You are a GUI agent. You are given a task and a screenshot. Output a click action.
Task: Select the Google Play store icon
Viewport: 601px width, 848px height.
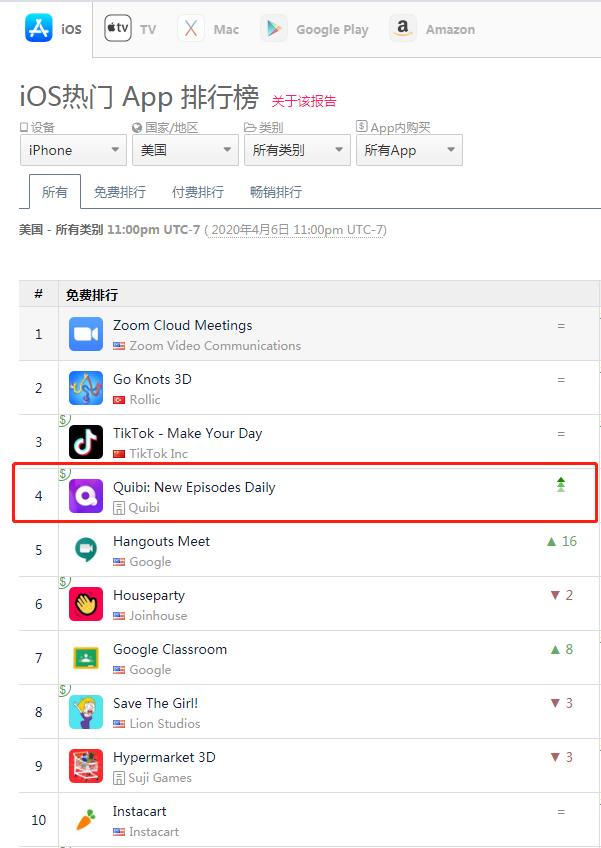coord(273,28)
